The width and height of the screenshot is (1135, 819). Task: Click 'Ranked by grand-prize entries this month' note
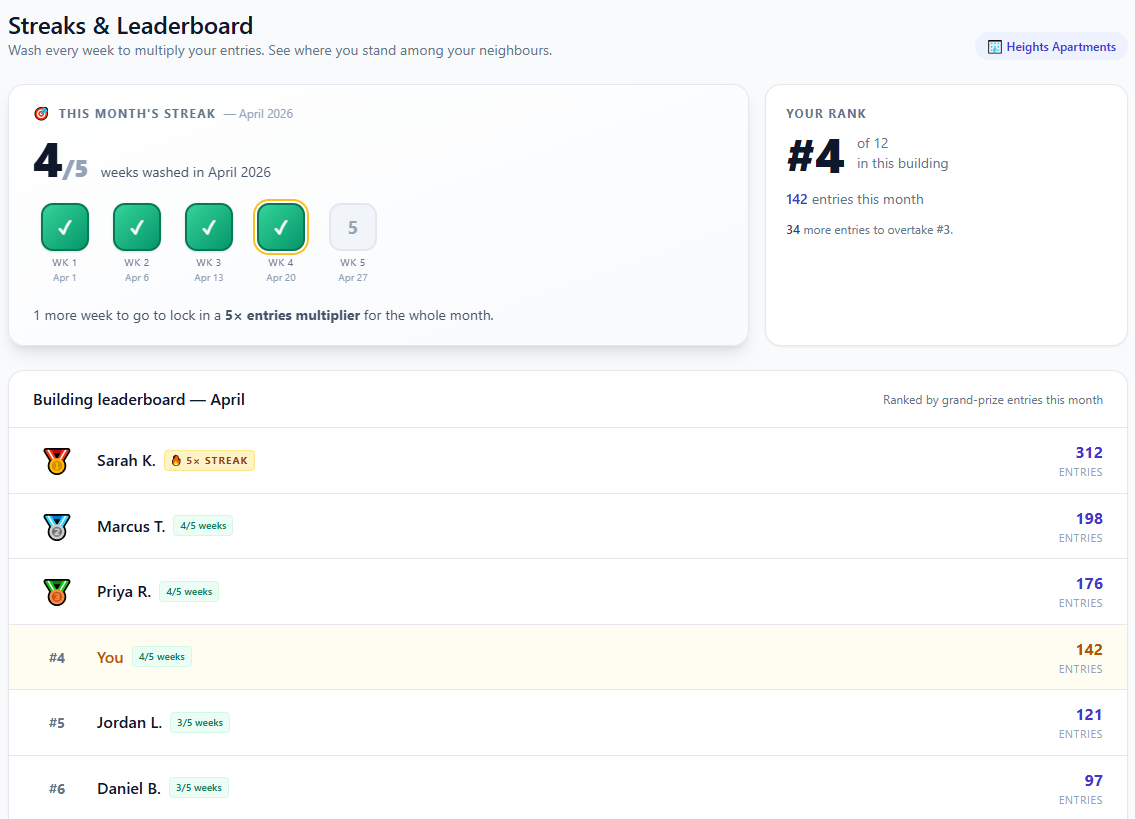coord(992,400)
